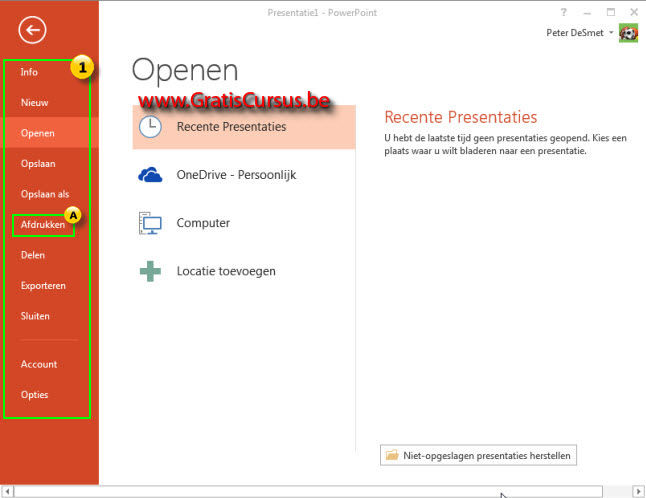
Task: Choose Opslaan als in the sidebar
Action: 45,194
